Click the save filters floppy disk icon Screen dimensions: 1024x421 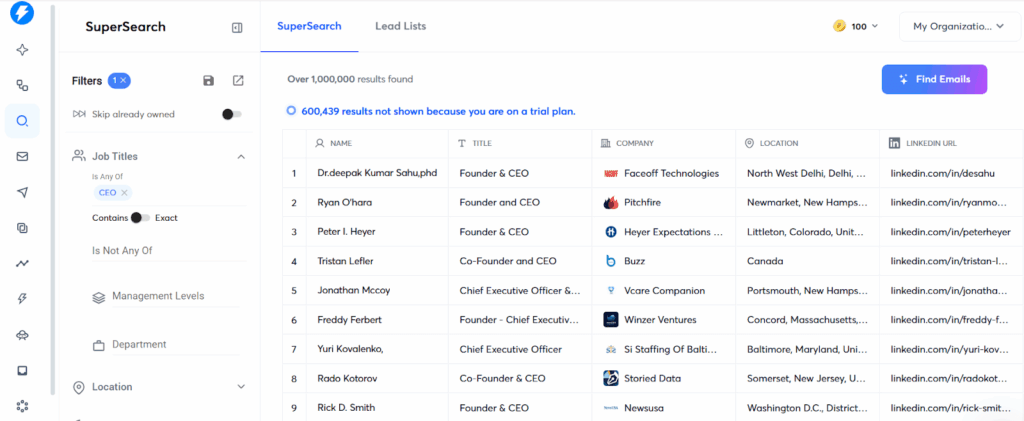pyautogui.click(x=208, y=81)
